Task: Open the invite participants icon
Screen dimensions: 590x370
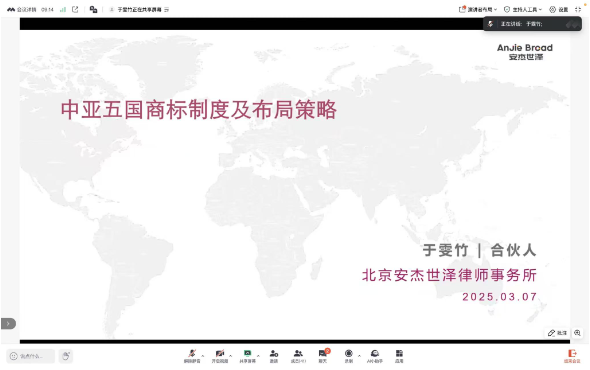Action: pos(274,356)
